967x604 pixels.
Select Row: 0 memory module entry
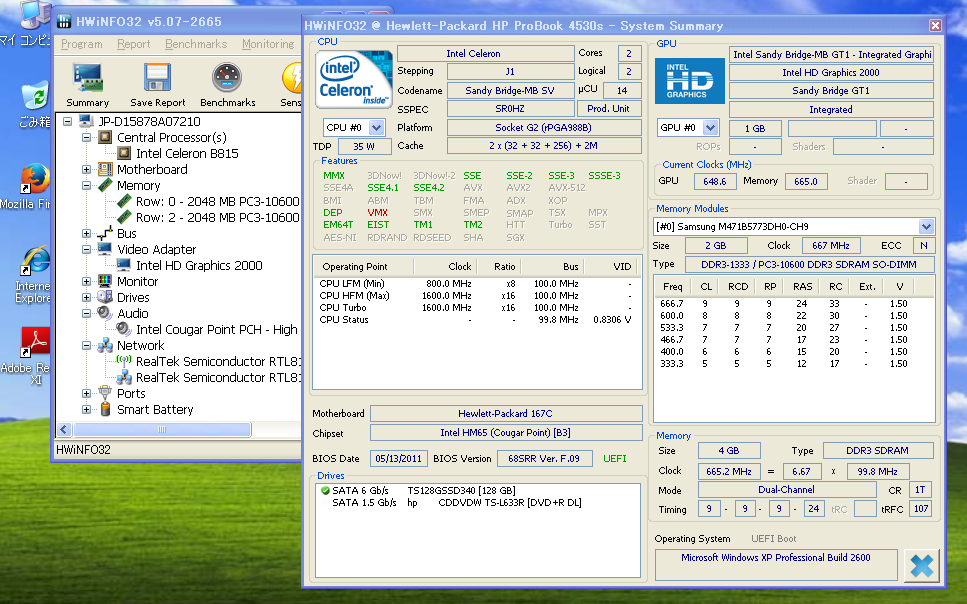217,201
